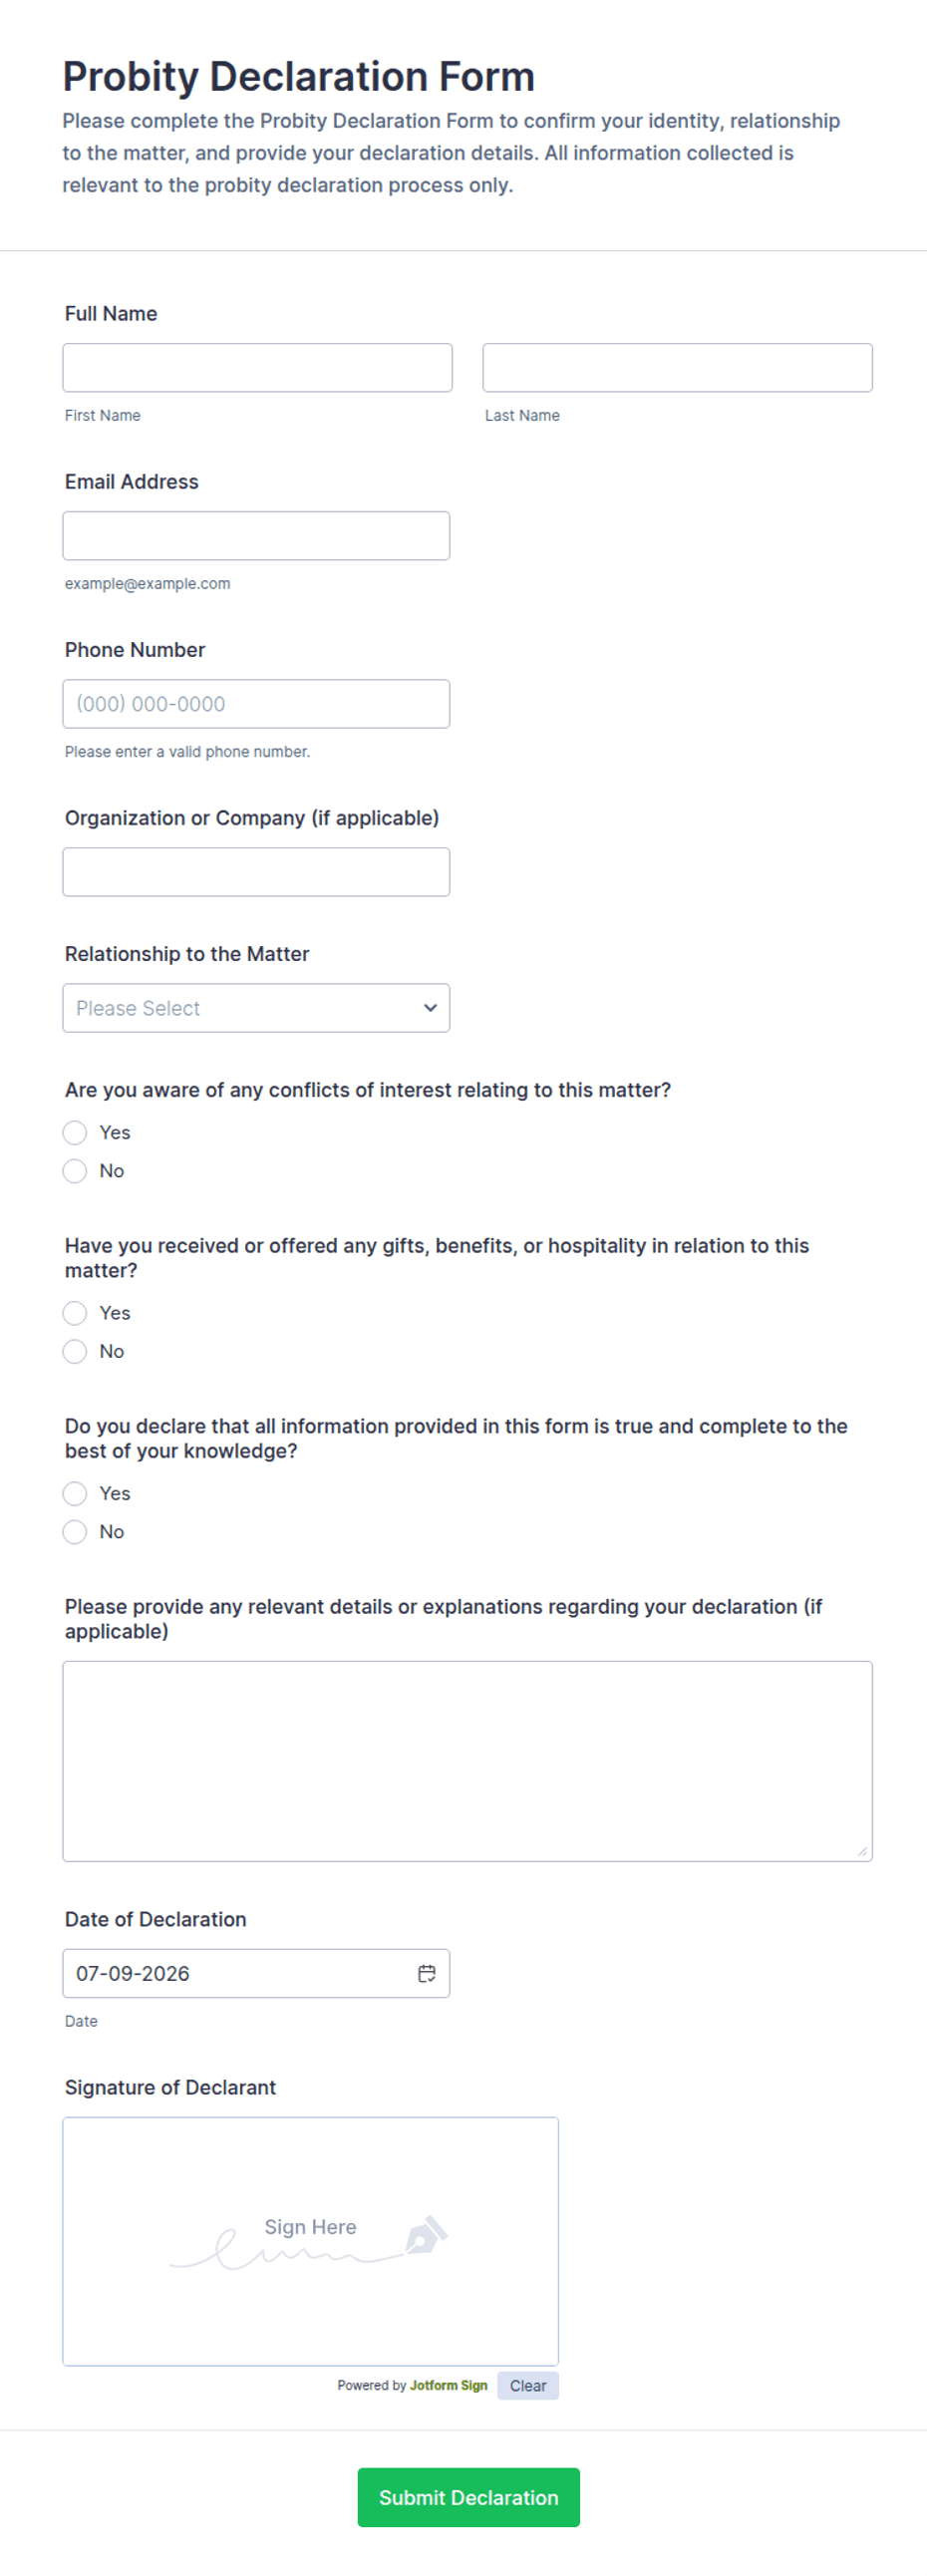This screenshot has height=2576, width=927.
Task: Select No for the truth declaration question
Action: pyautogui.click(x=75, y=1532)
